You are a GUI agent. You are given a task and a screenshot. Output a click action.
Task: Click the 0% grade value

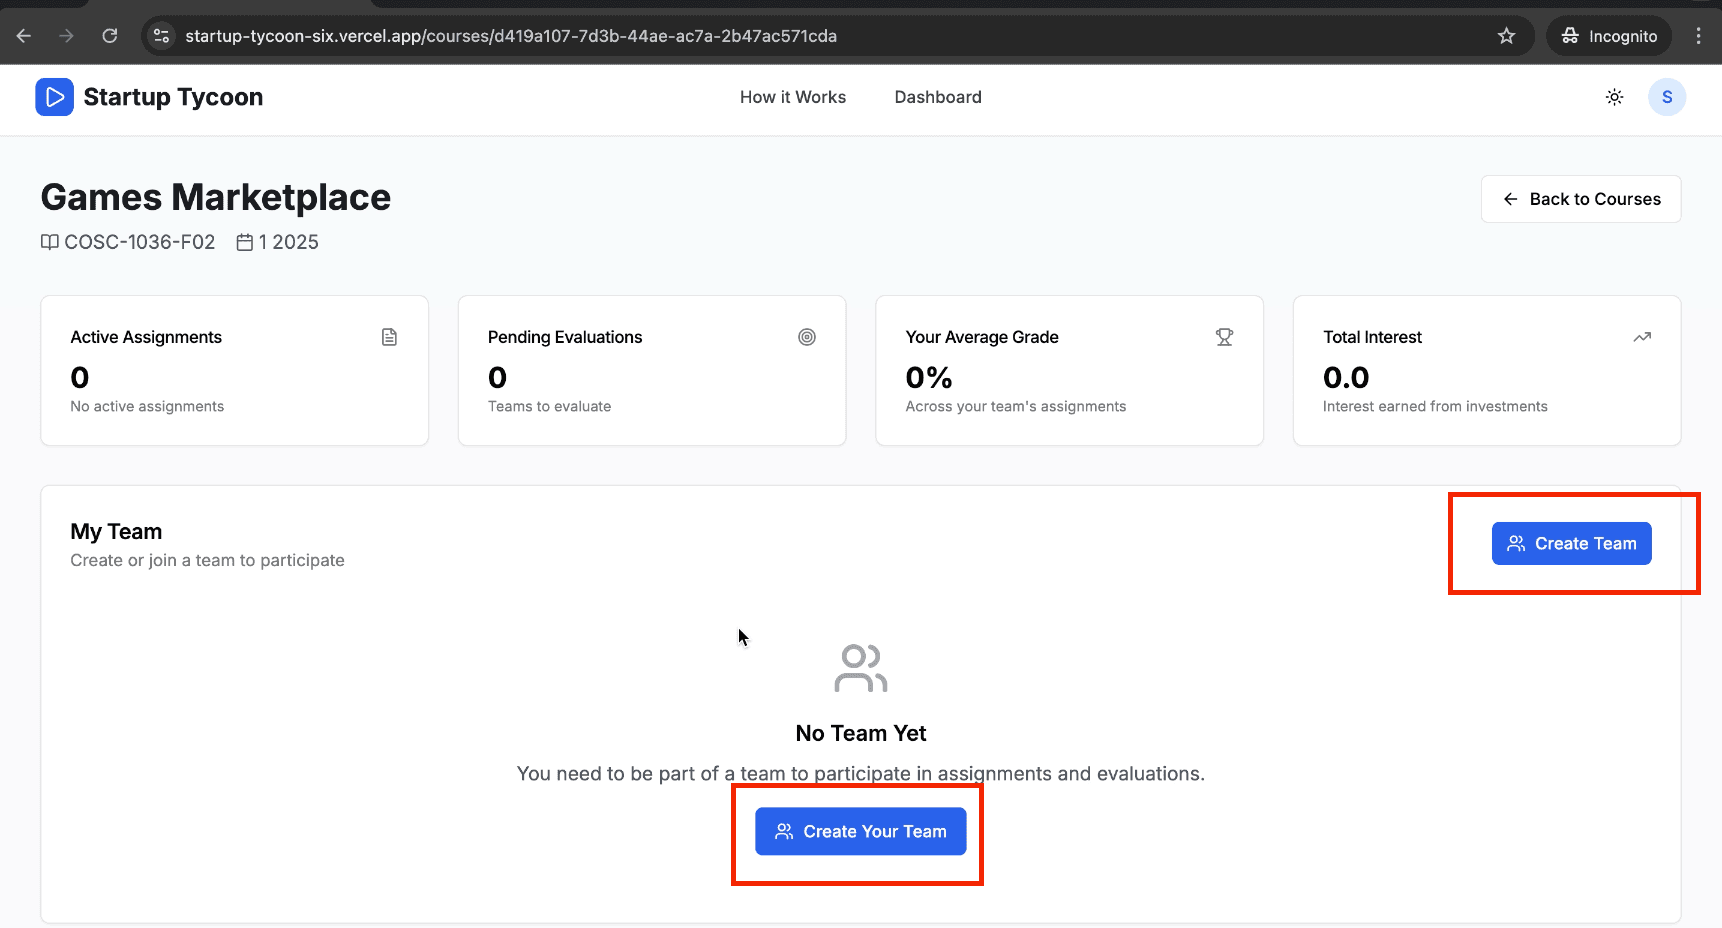point(929,377)
